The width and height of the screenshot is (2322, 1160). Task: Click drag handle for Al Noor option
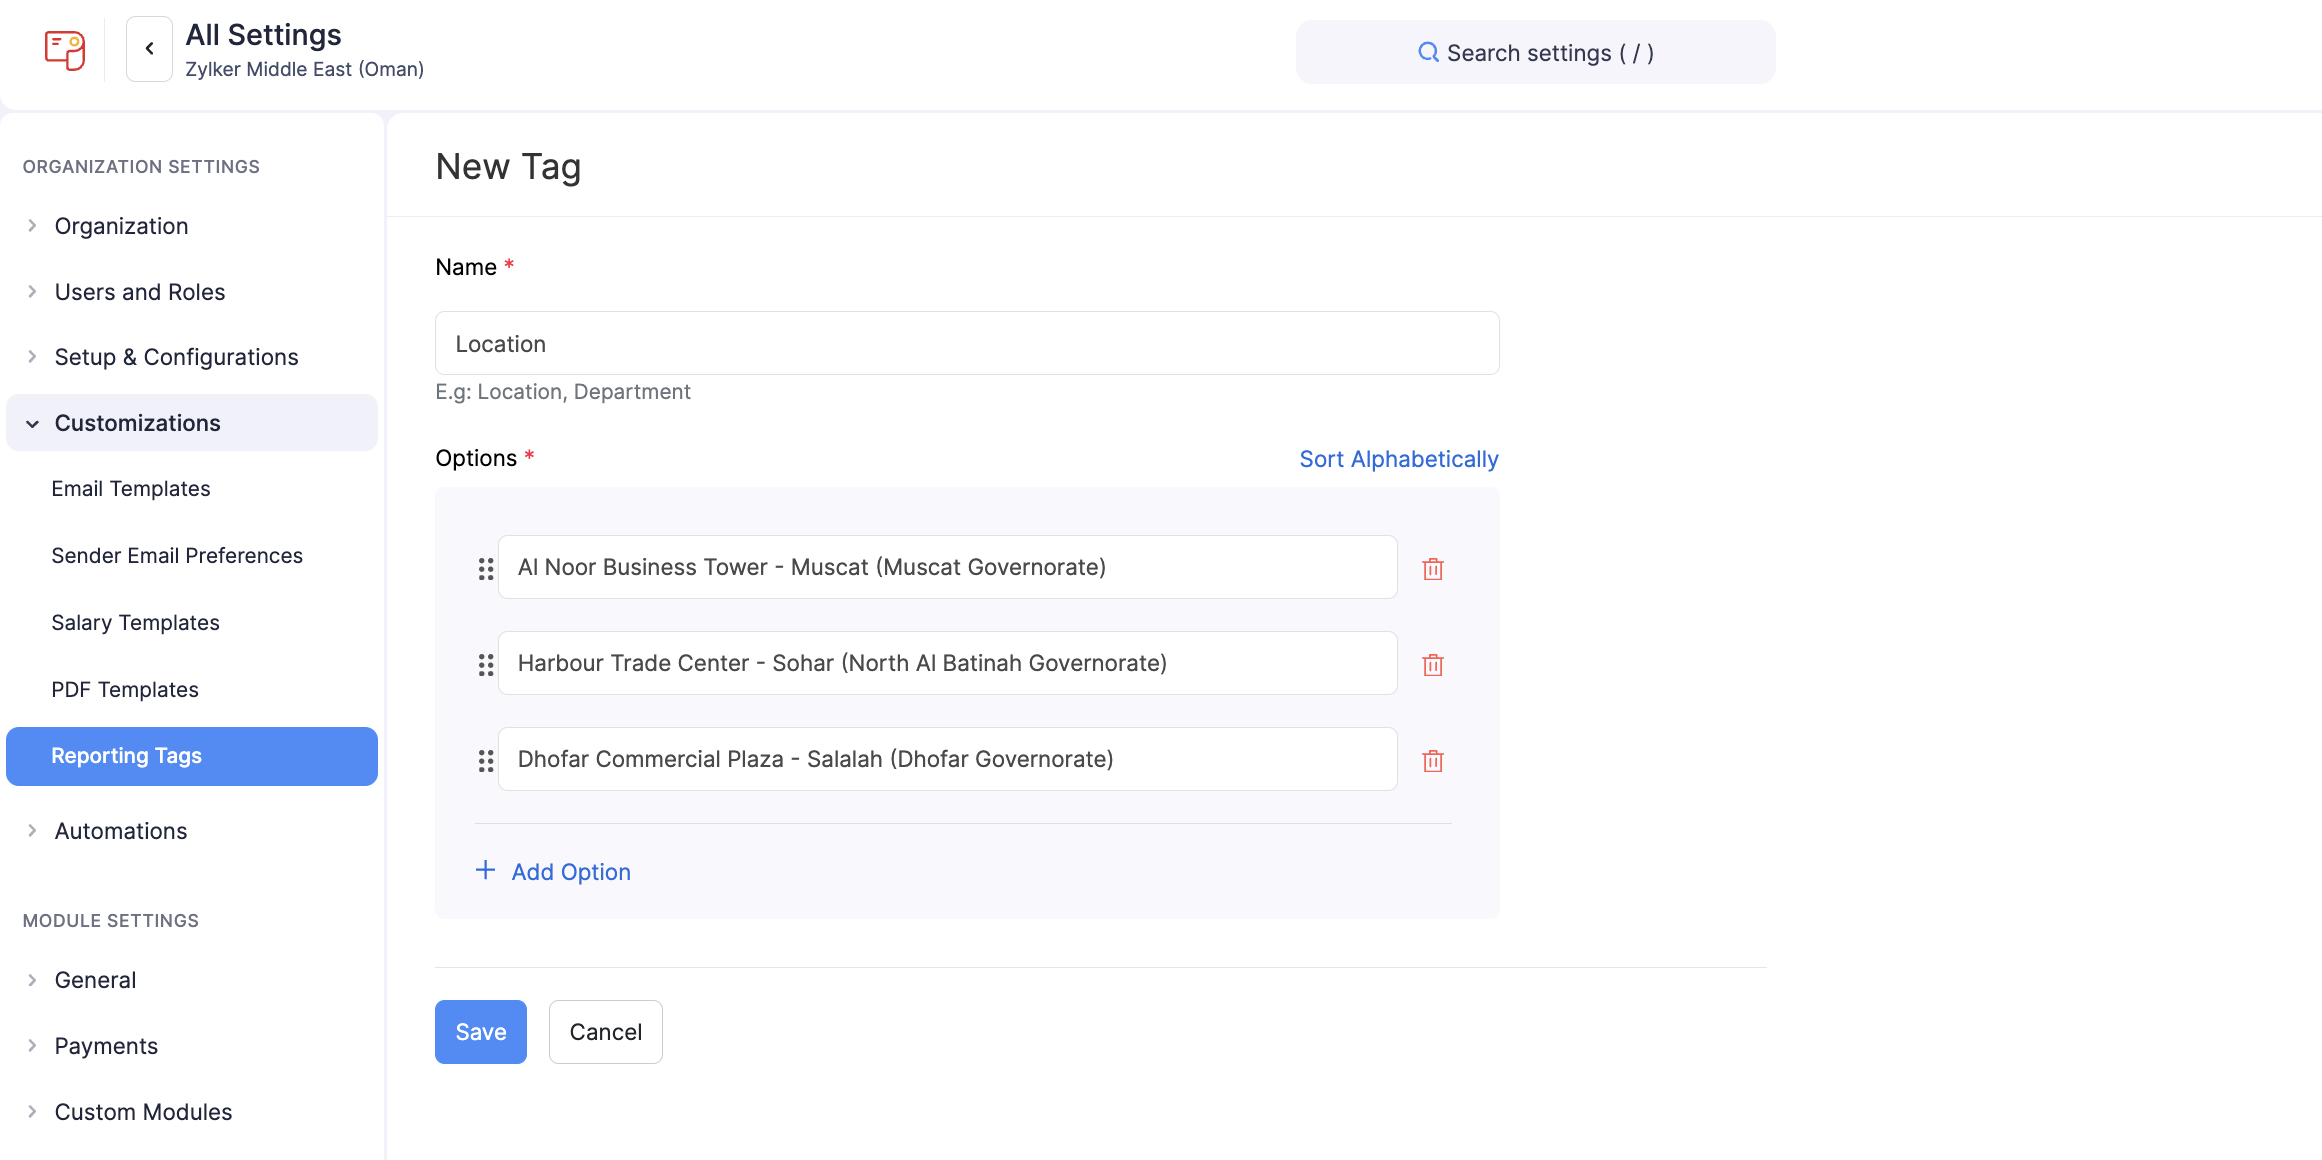(486, 568)
